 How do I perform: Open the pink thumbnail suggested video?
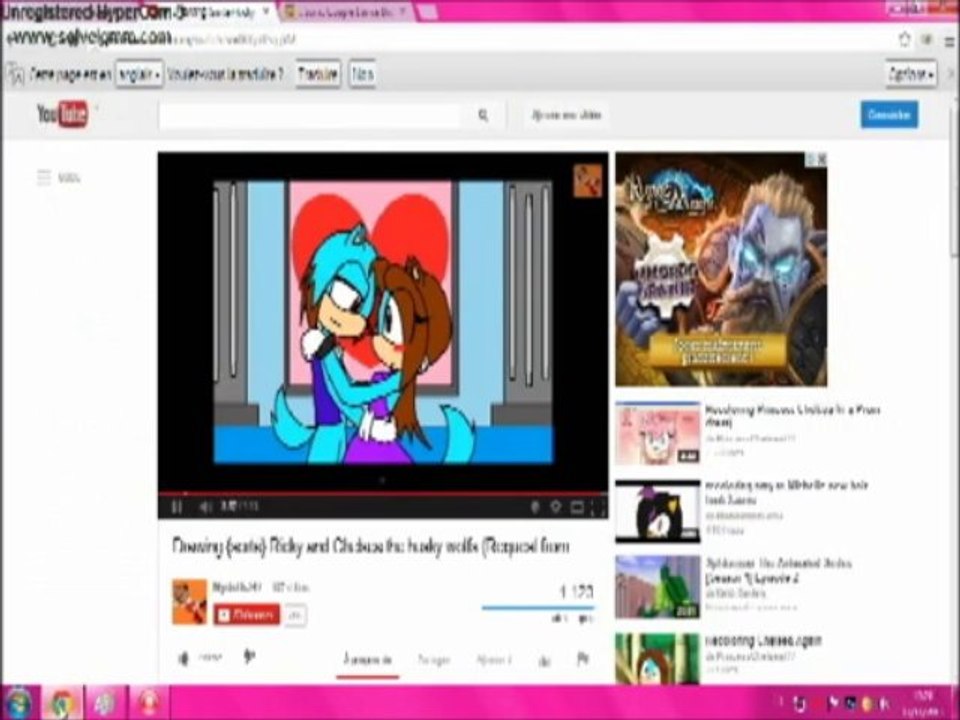coord(658,434)
